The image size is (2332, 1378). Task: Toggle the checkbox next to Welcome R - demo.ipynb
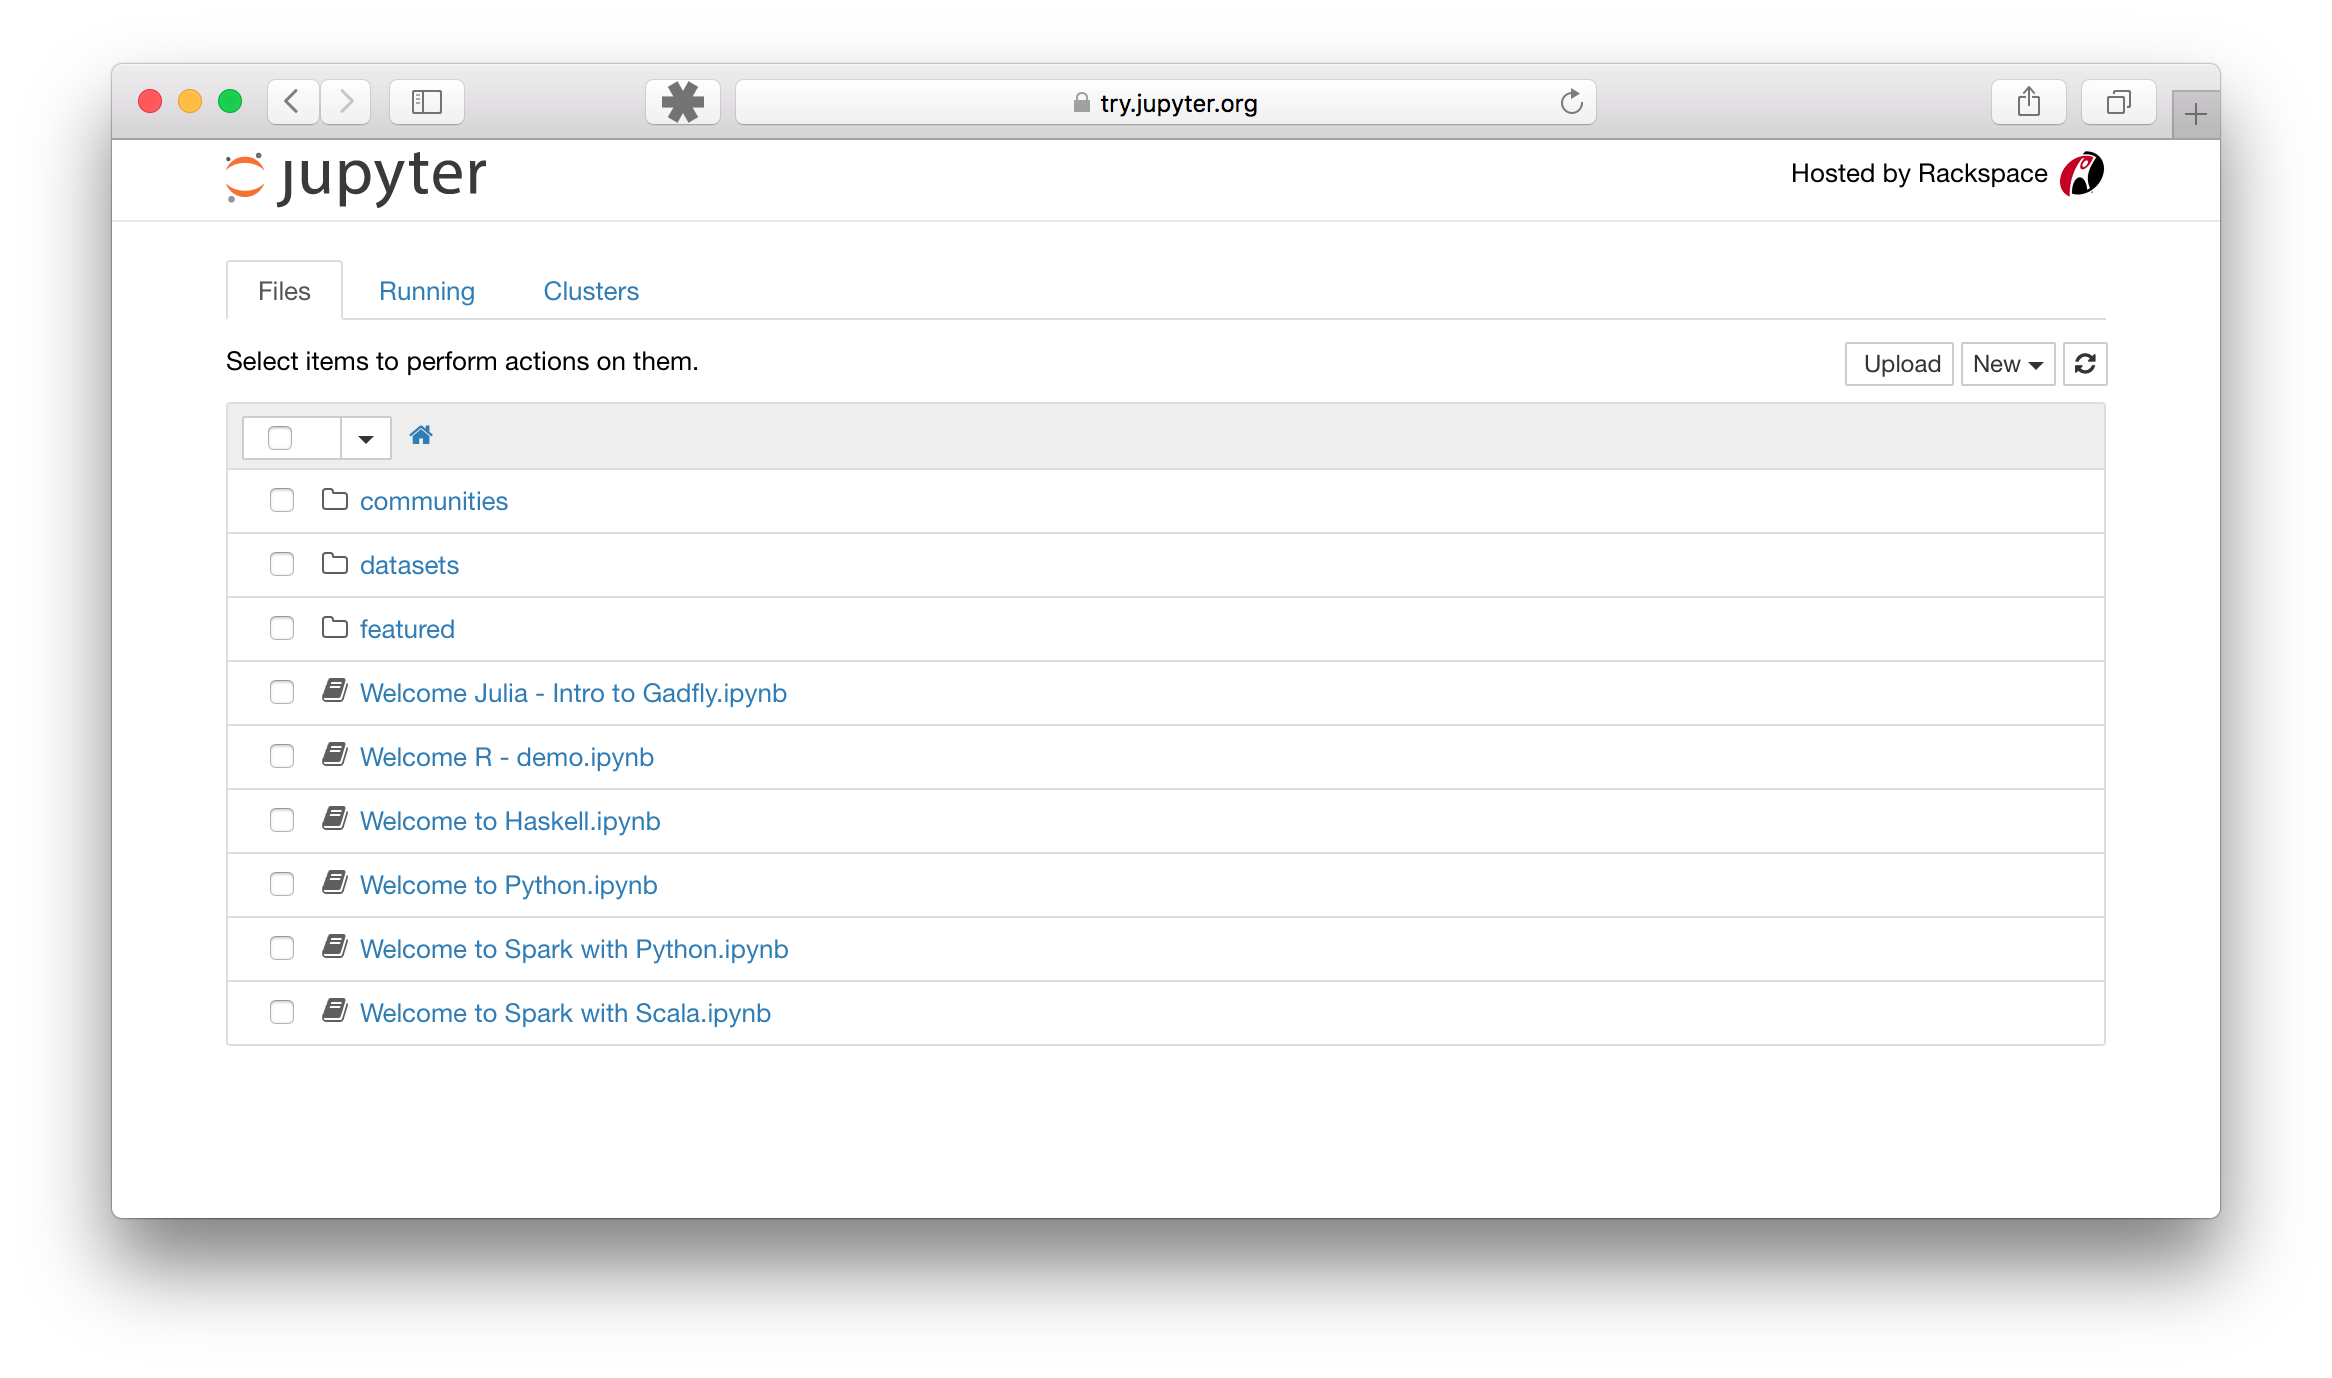click(x=280, y=756)
